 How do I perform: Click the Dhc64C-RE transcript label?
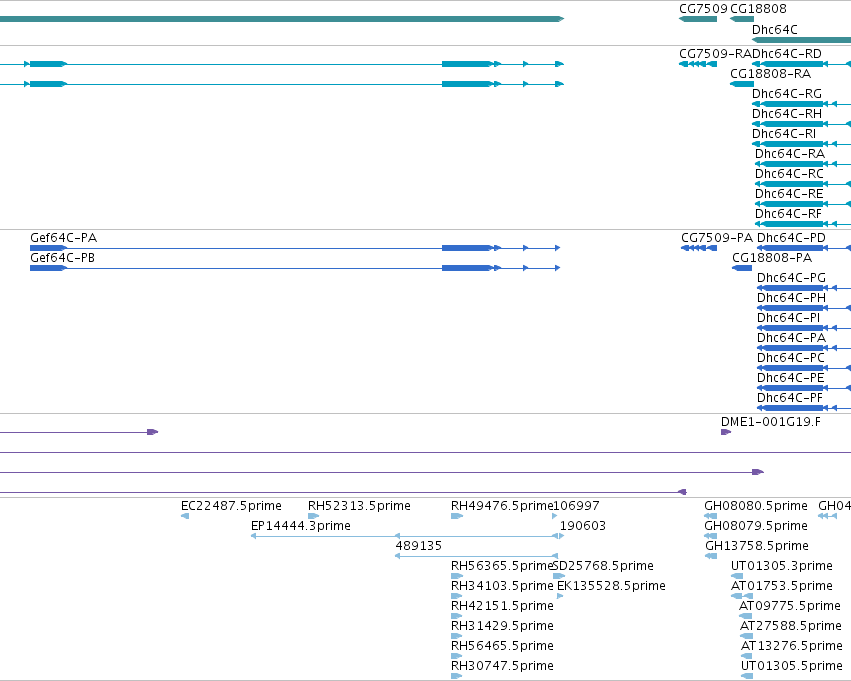coord(789,194)
